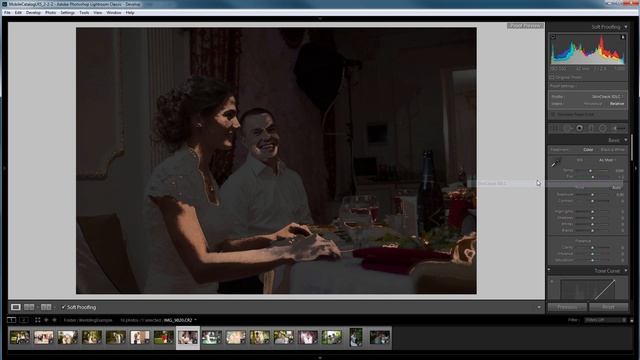Show the top module panel arrow
This screenshot has width=640, height=360.
click(320, 18)
